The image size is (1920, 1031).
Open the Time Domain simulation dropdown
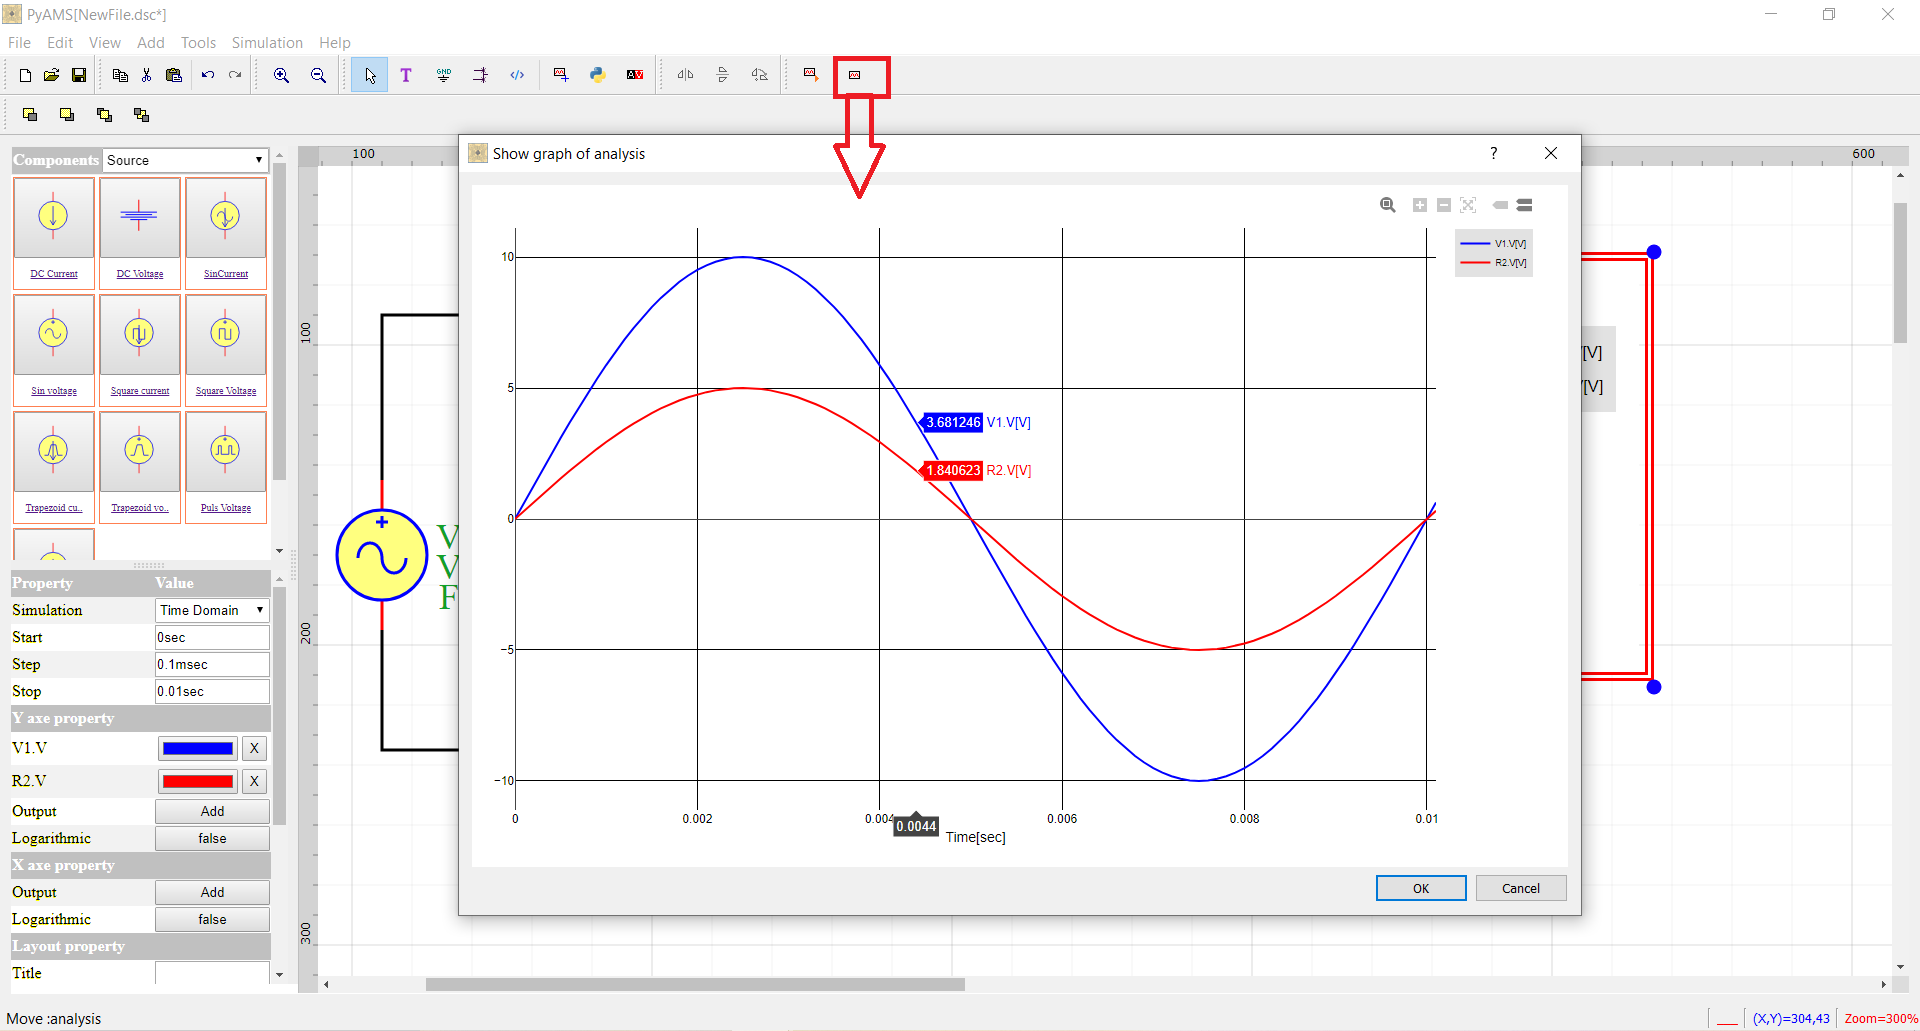(x=212, y=610)
